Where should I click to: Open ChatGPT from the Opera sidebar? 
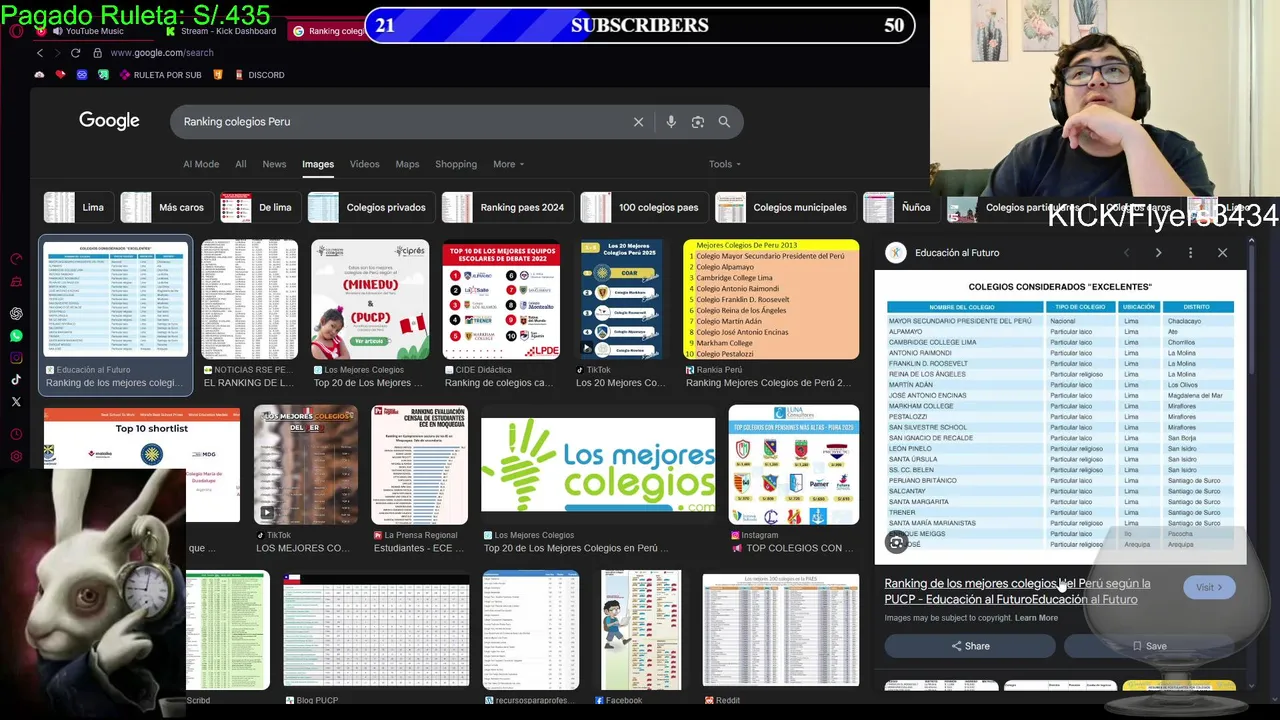pyautogui.click(x=16, y=313)
